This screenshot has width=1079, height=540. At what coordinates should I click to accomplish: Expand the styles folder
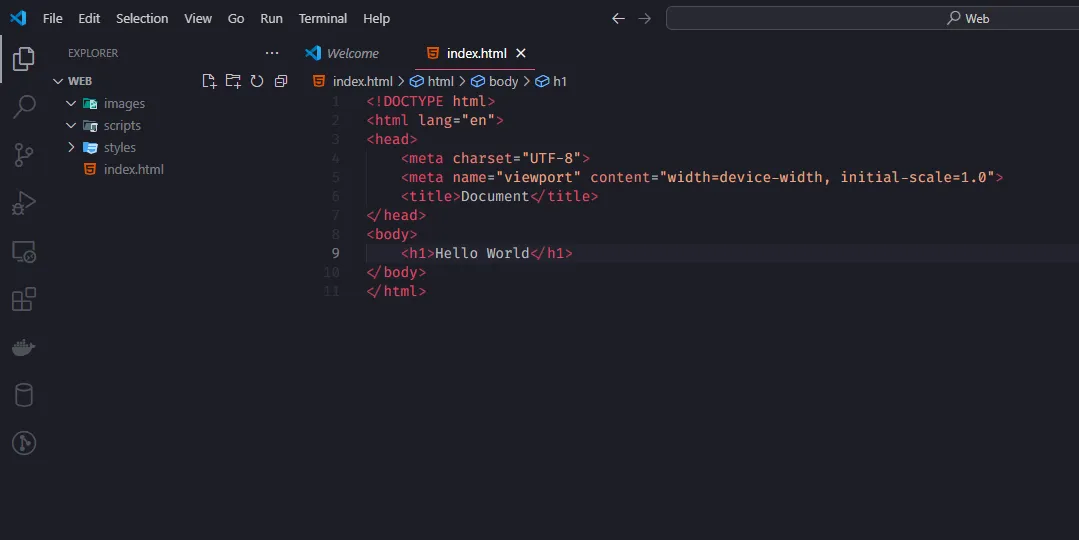71,148
